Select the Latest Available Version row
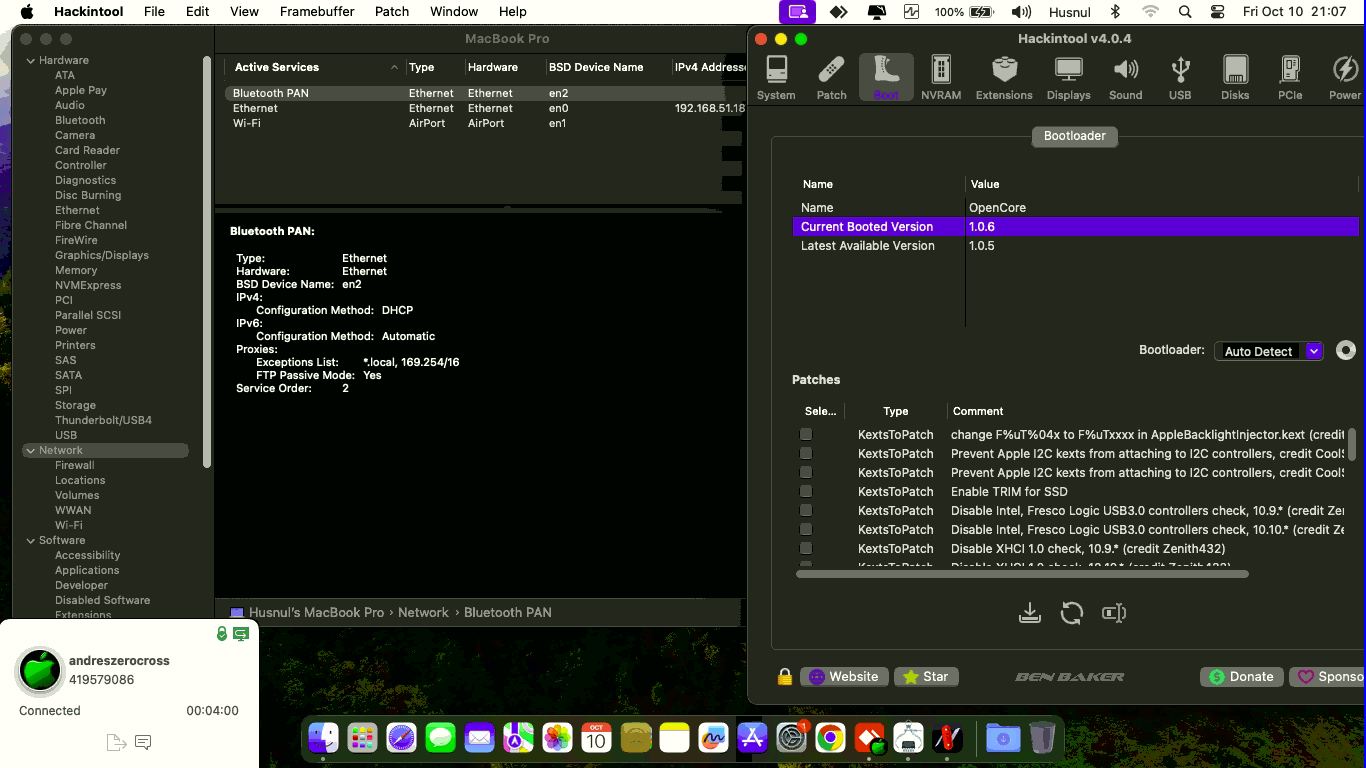 (x=1075, y=246)
